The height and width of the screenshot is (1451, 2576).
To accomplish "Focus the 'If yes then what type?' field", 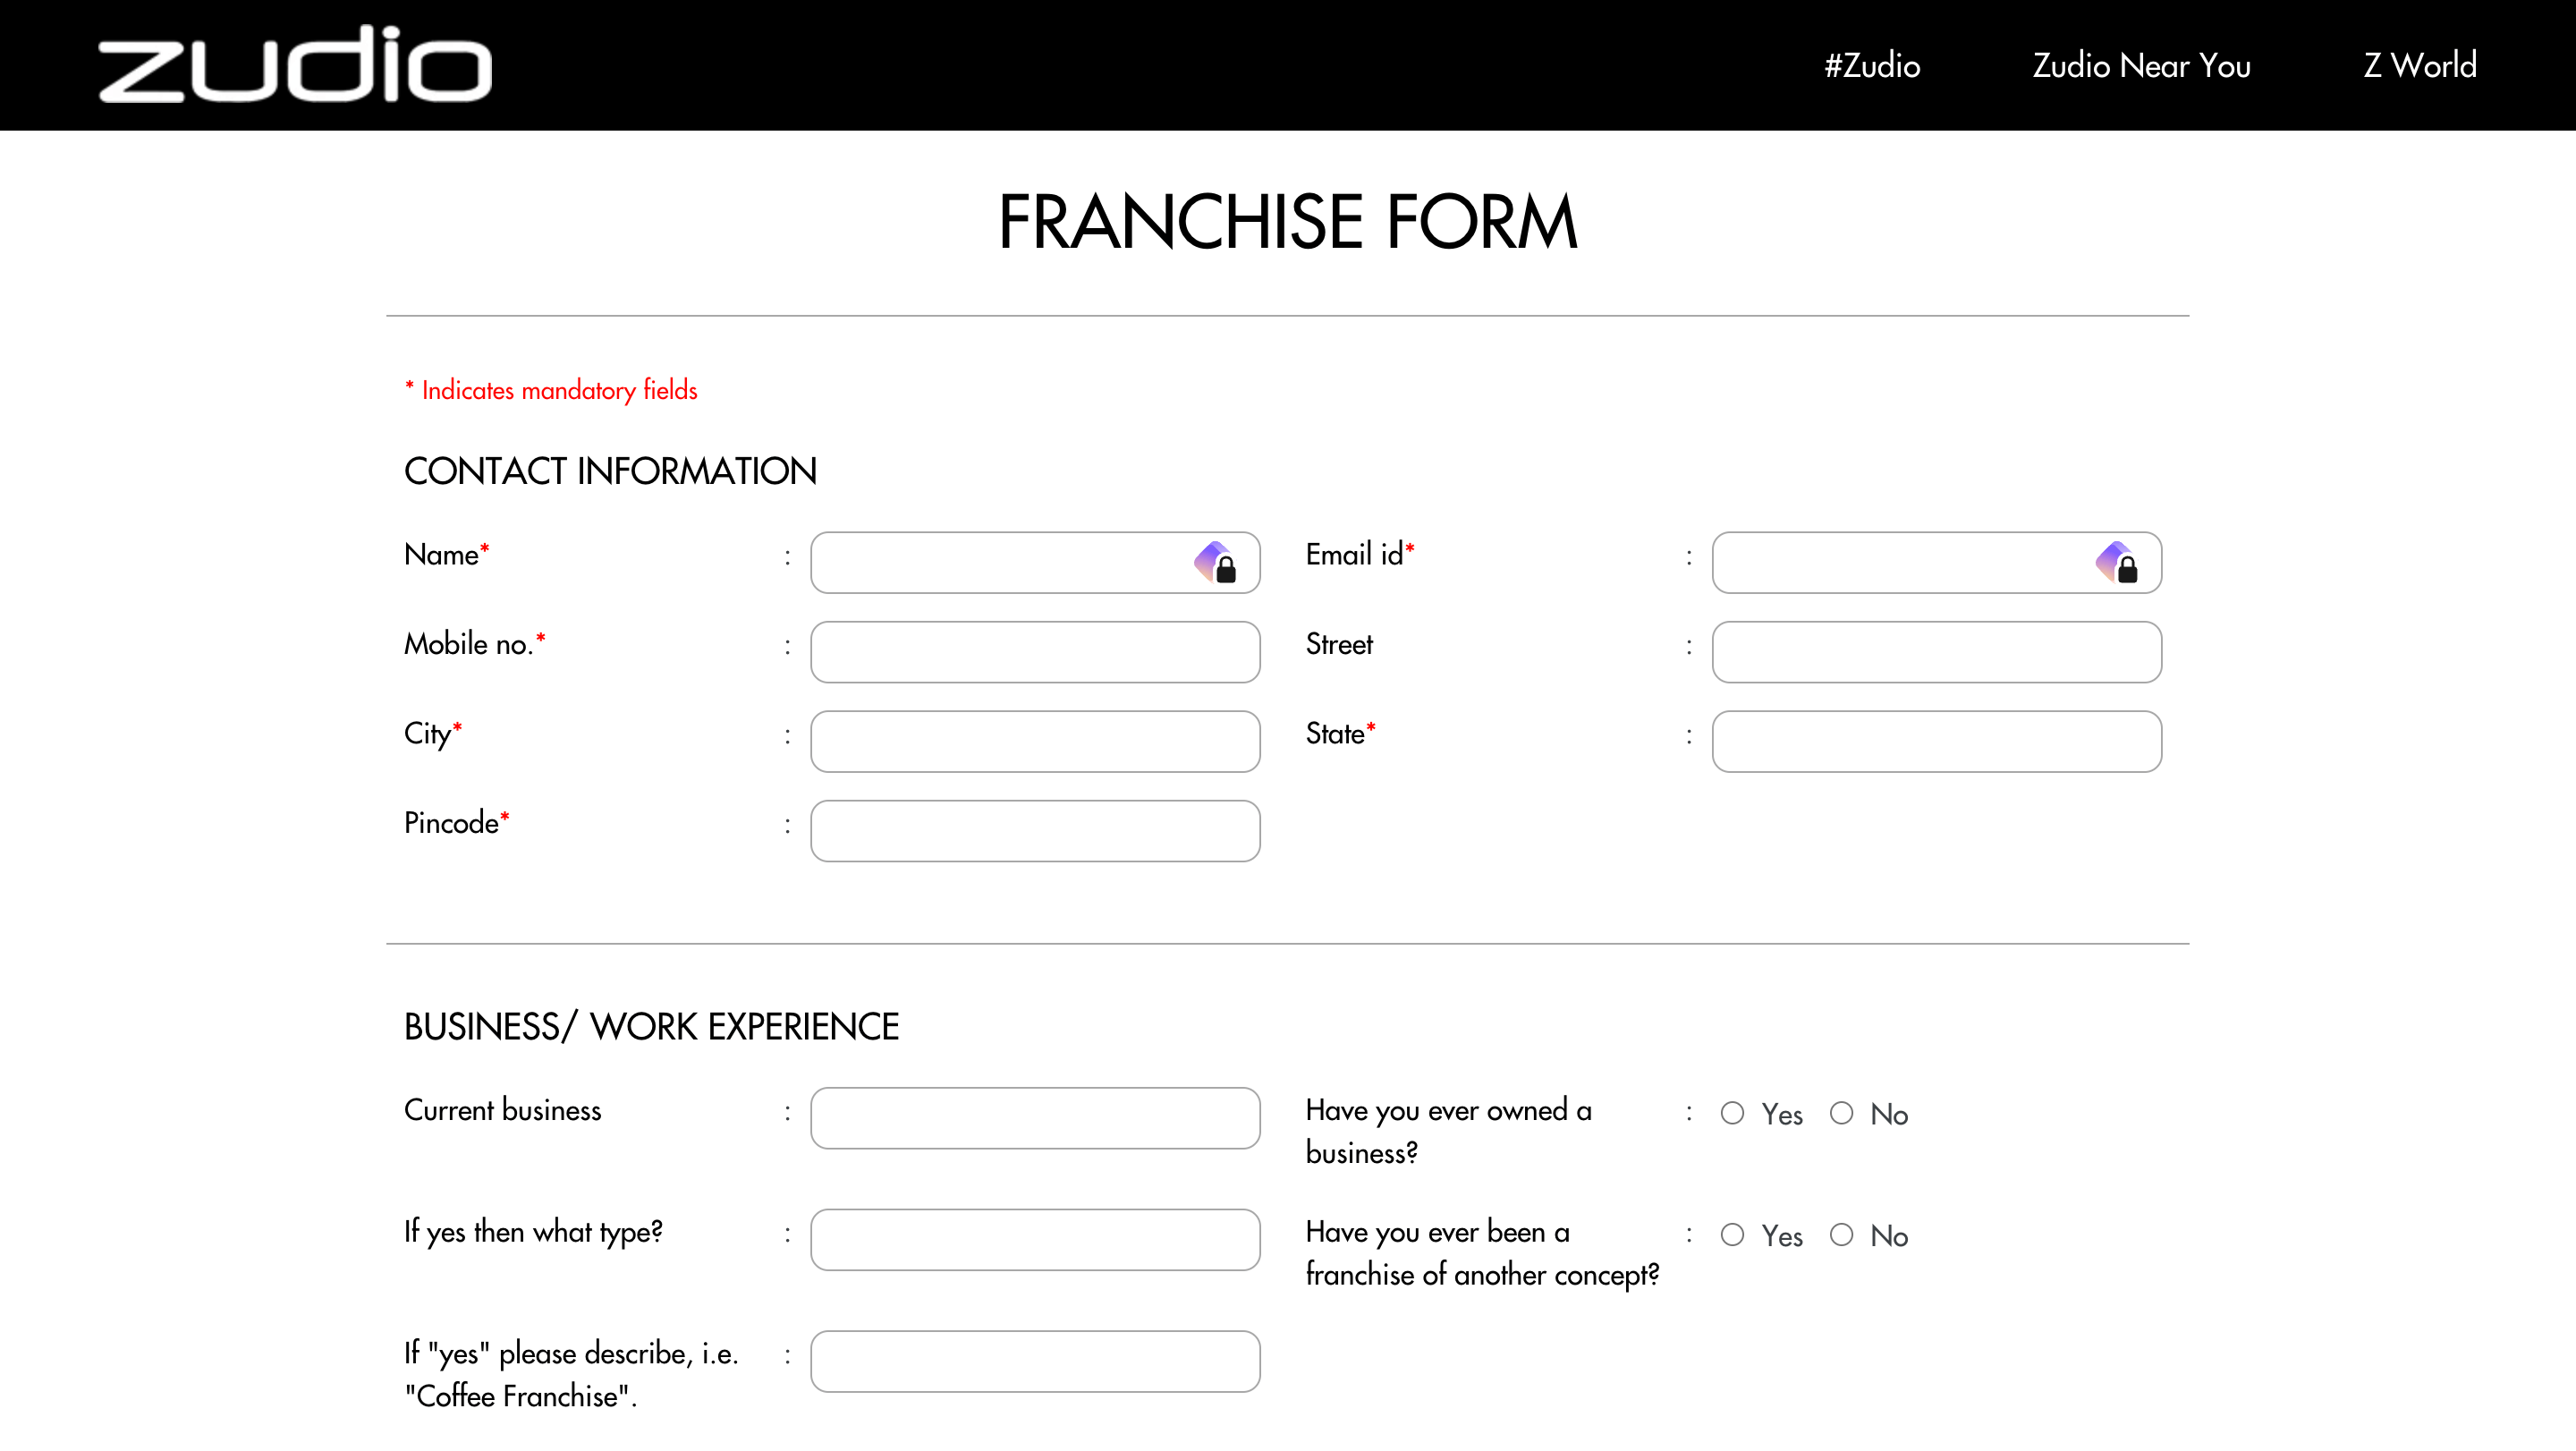I will tap(1035, 1240).
